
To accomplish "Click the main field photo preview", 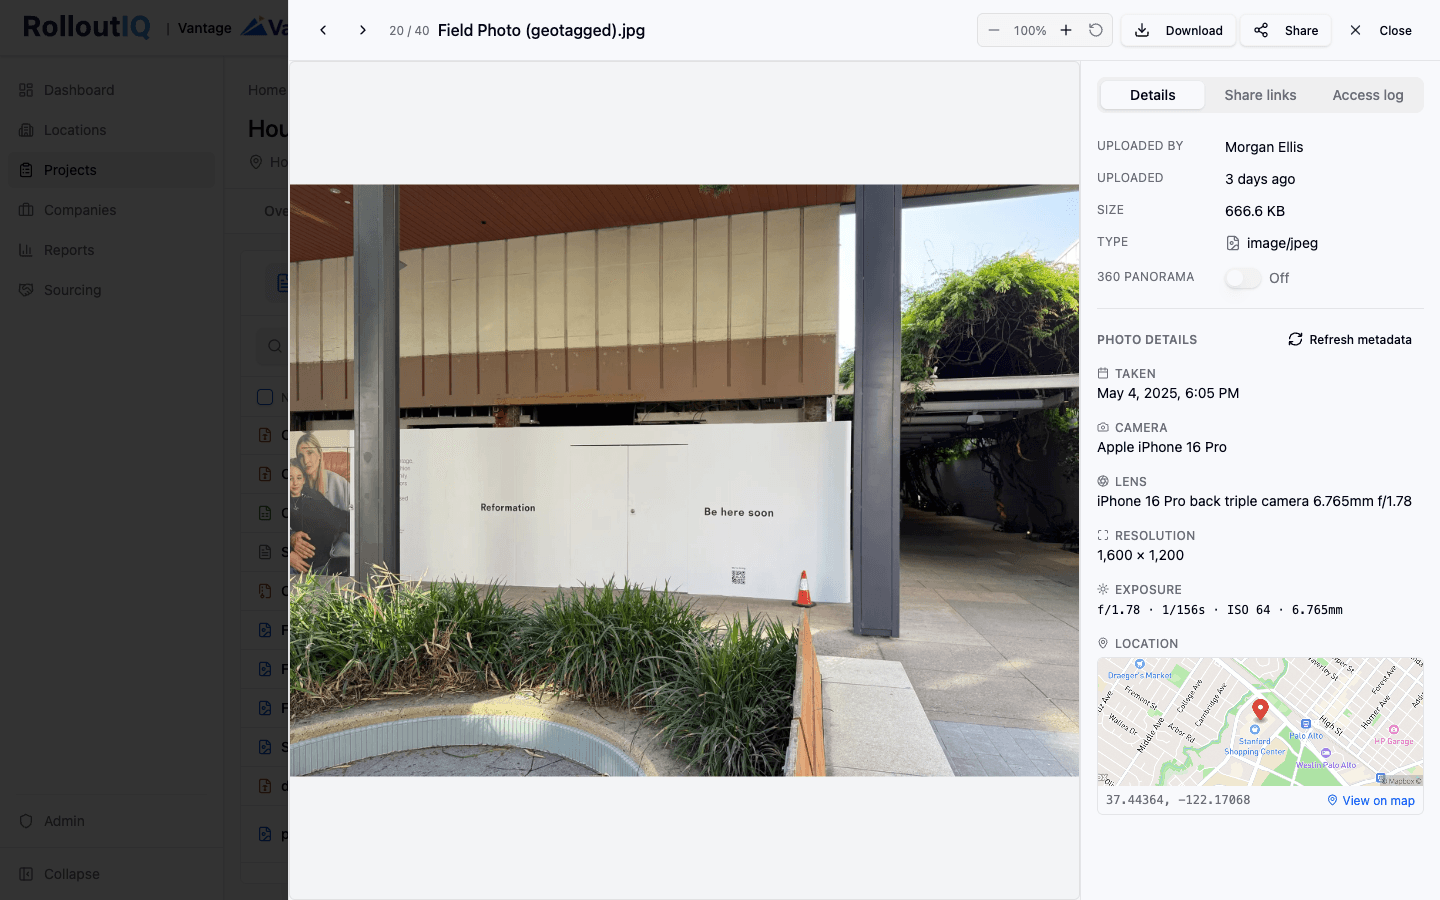I will 684,480.
